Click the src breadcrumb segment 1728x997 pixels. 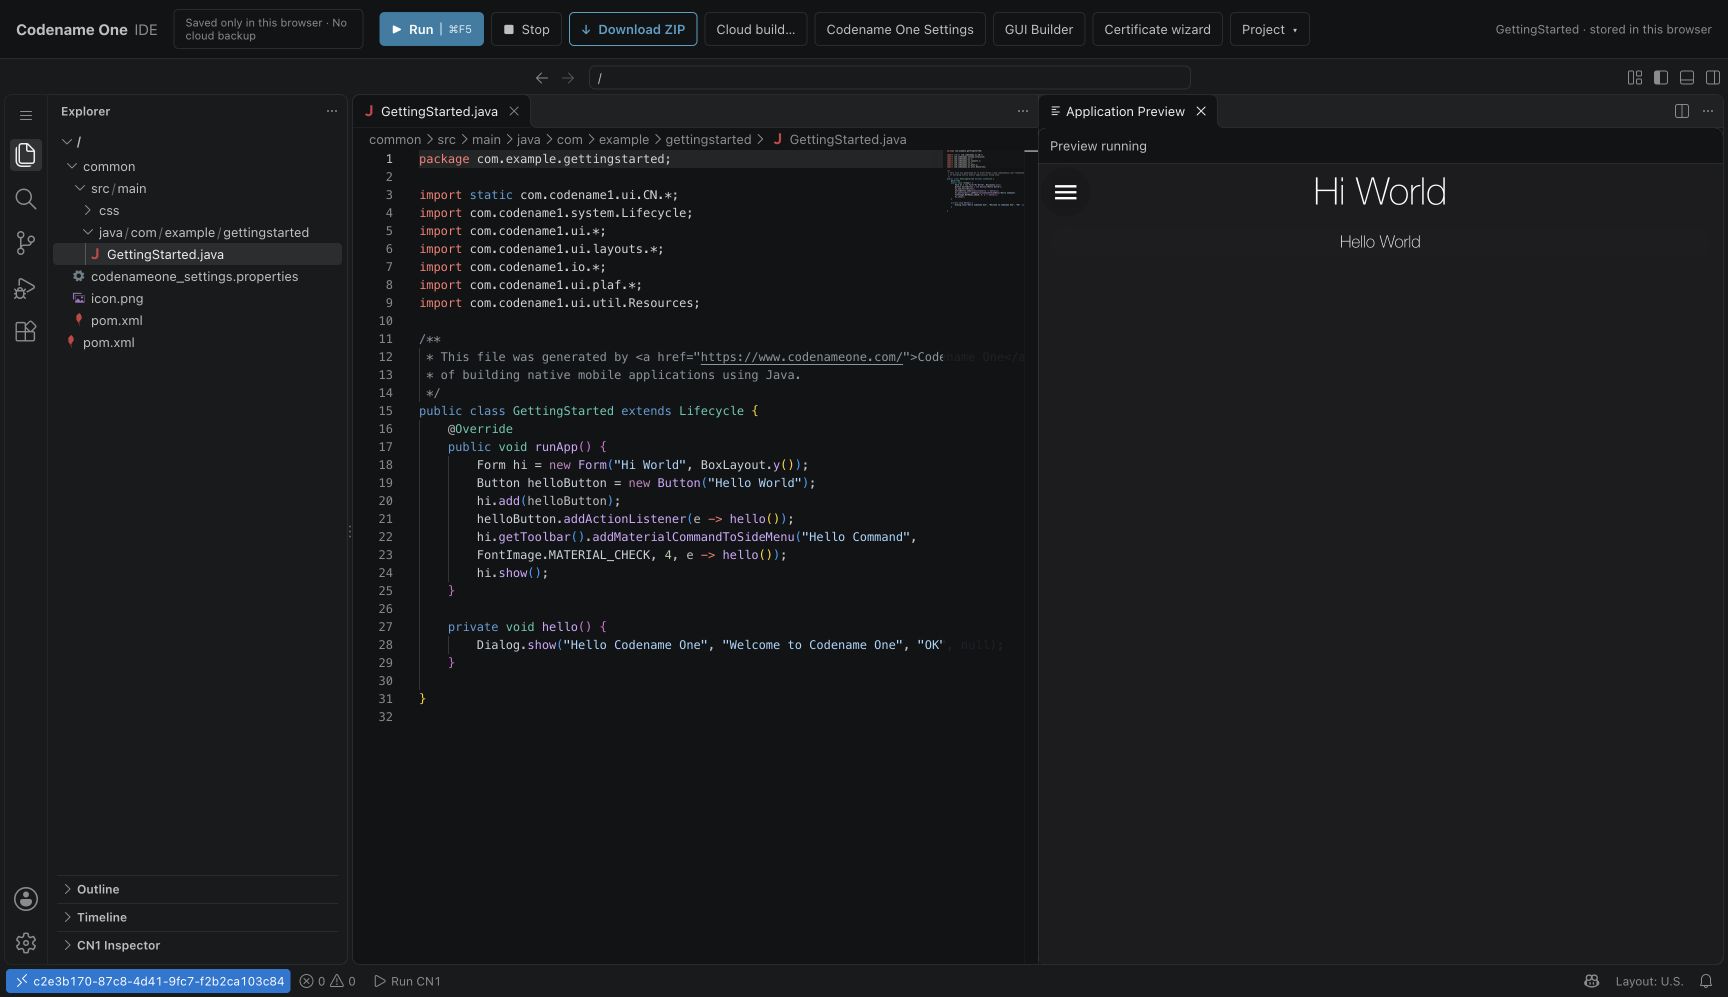tap(446, 139)
